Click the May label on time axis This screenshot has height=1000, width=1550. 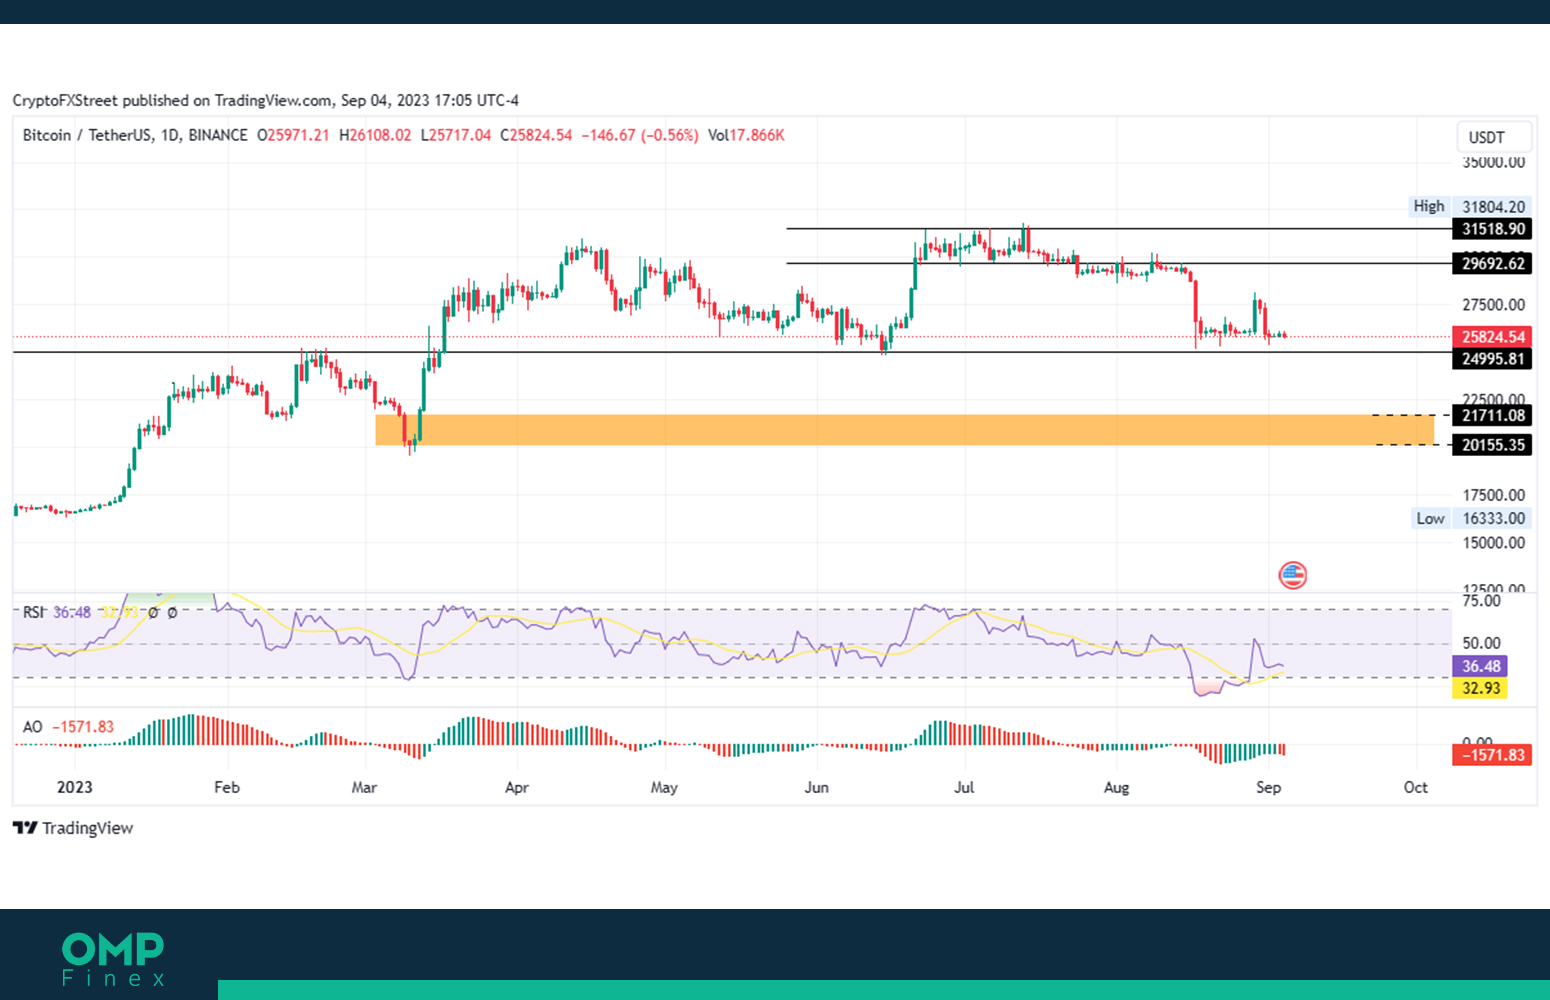664,787
